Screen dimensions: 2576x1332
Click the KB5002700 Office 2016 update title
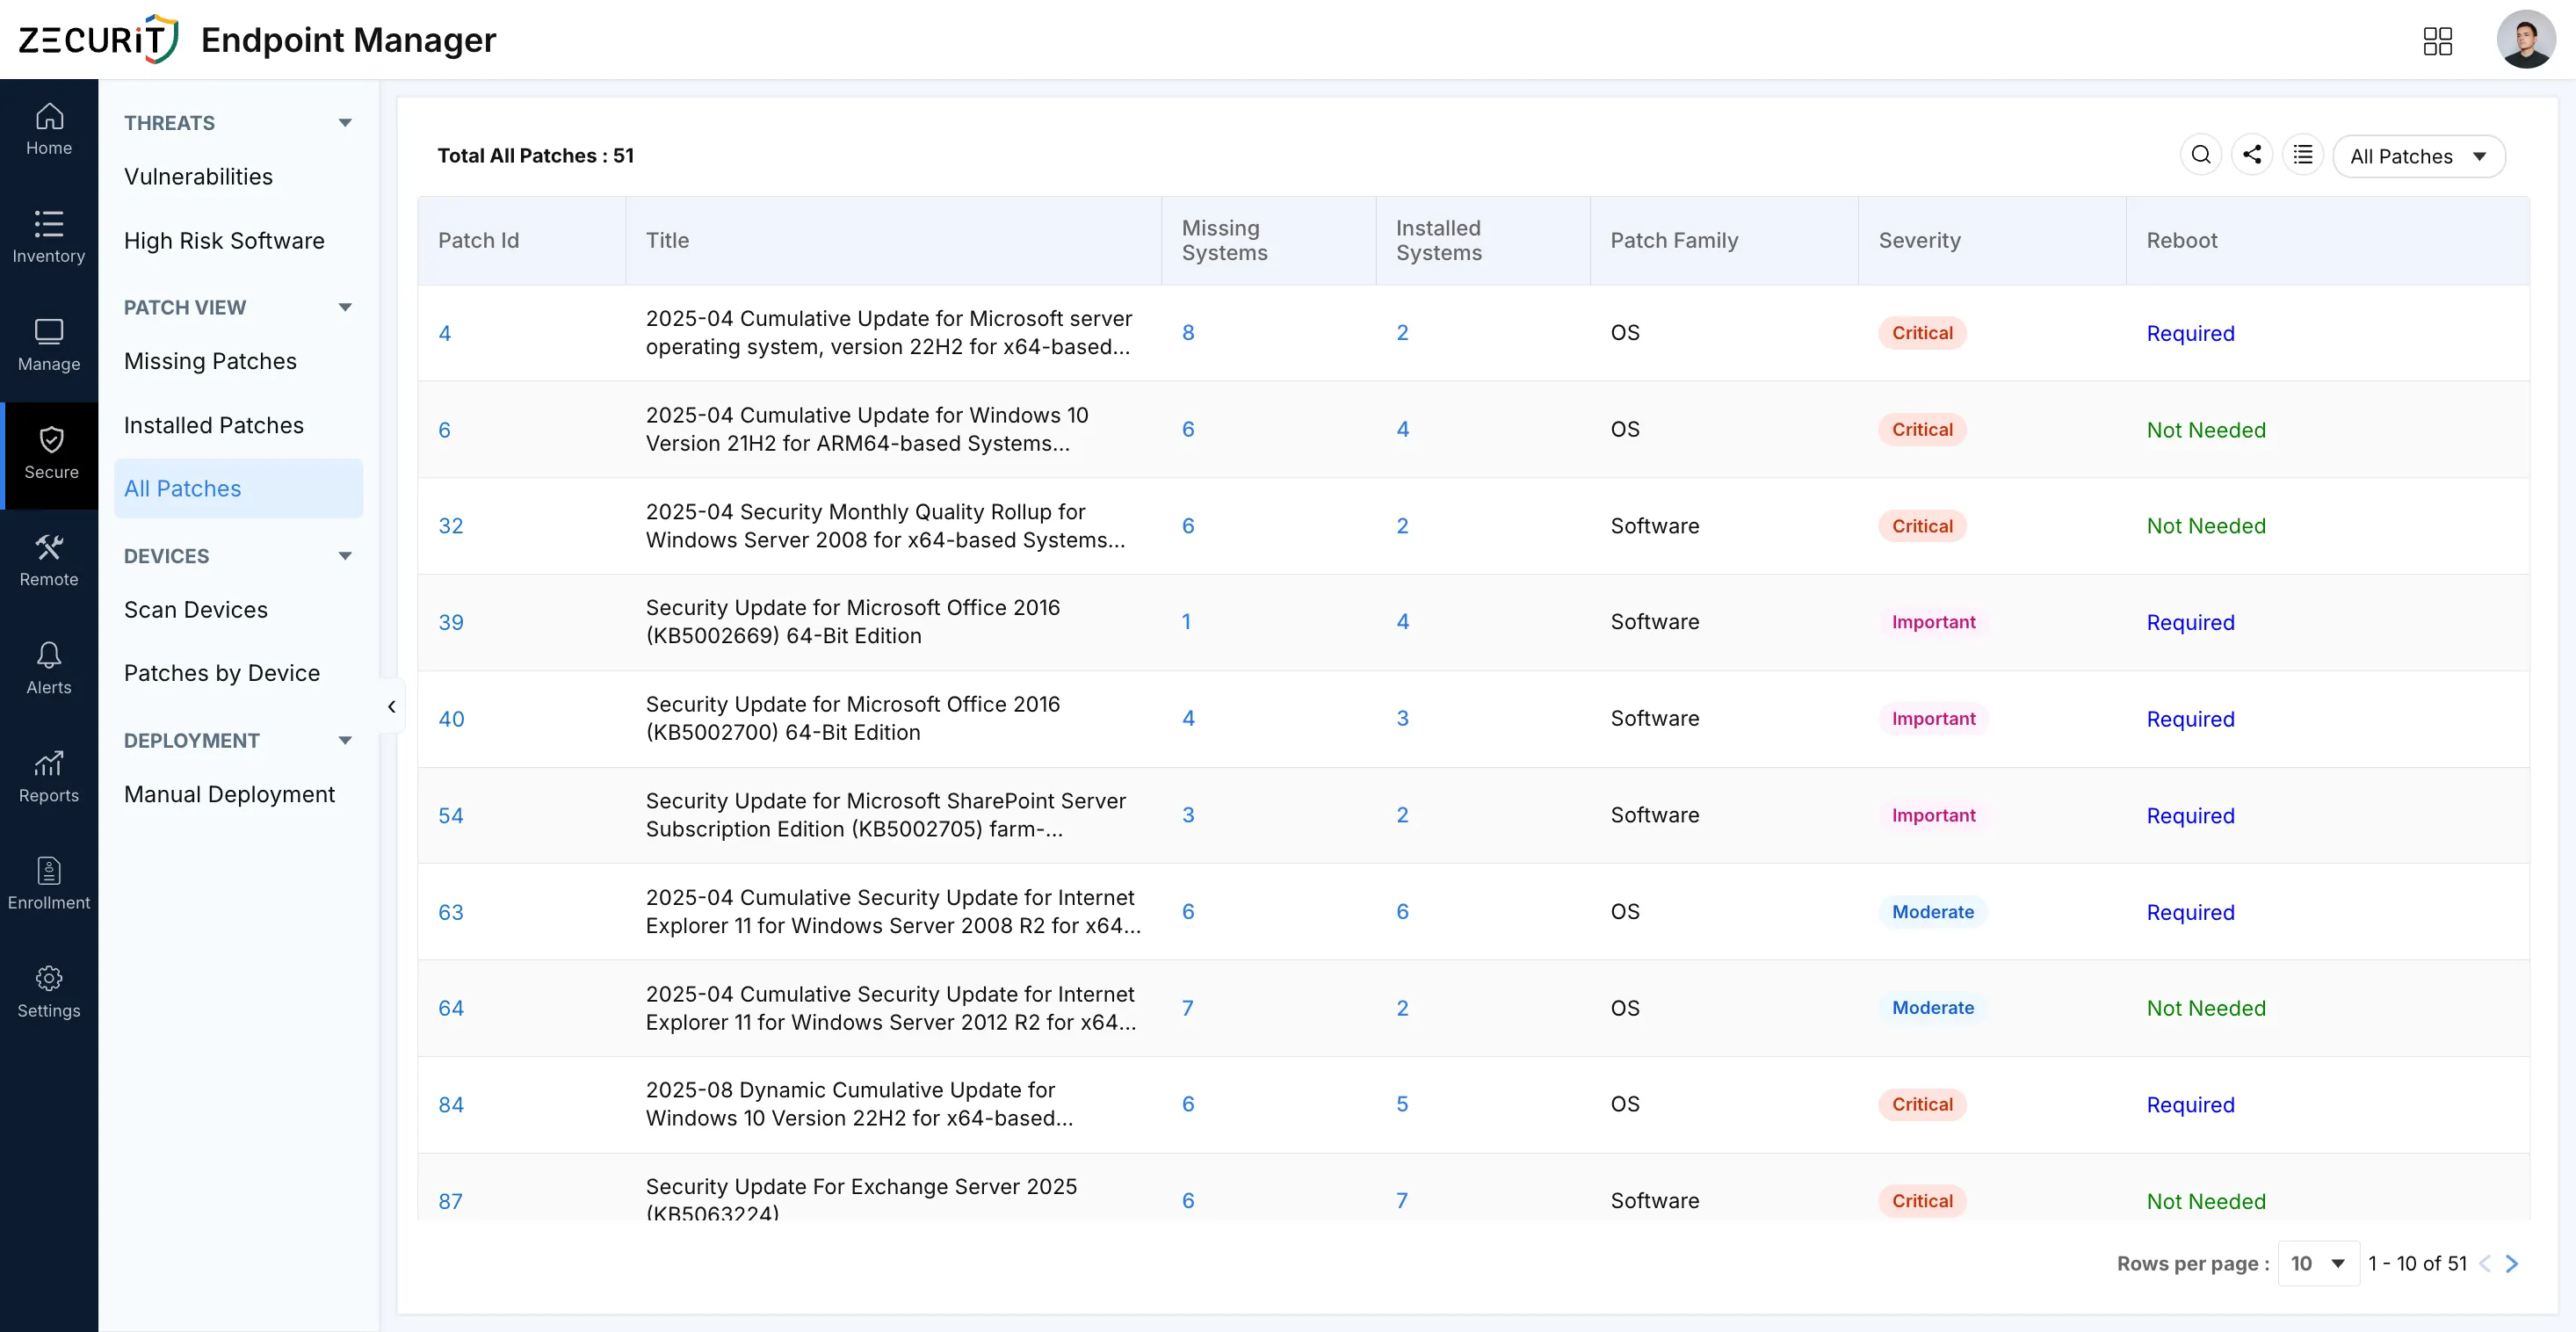click(x=852, y=718)
